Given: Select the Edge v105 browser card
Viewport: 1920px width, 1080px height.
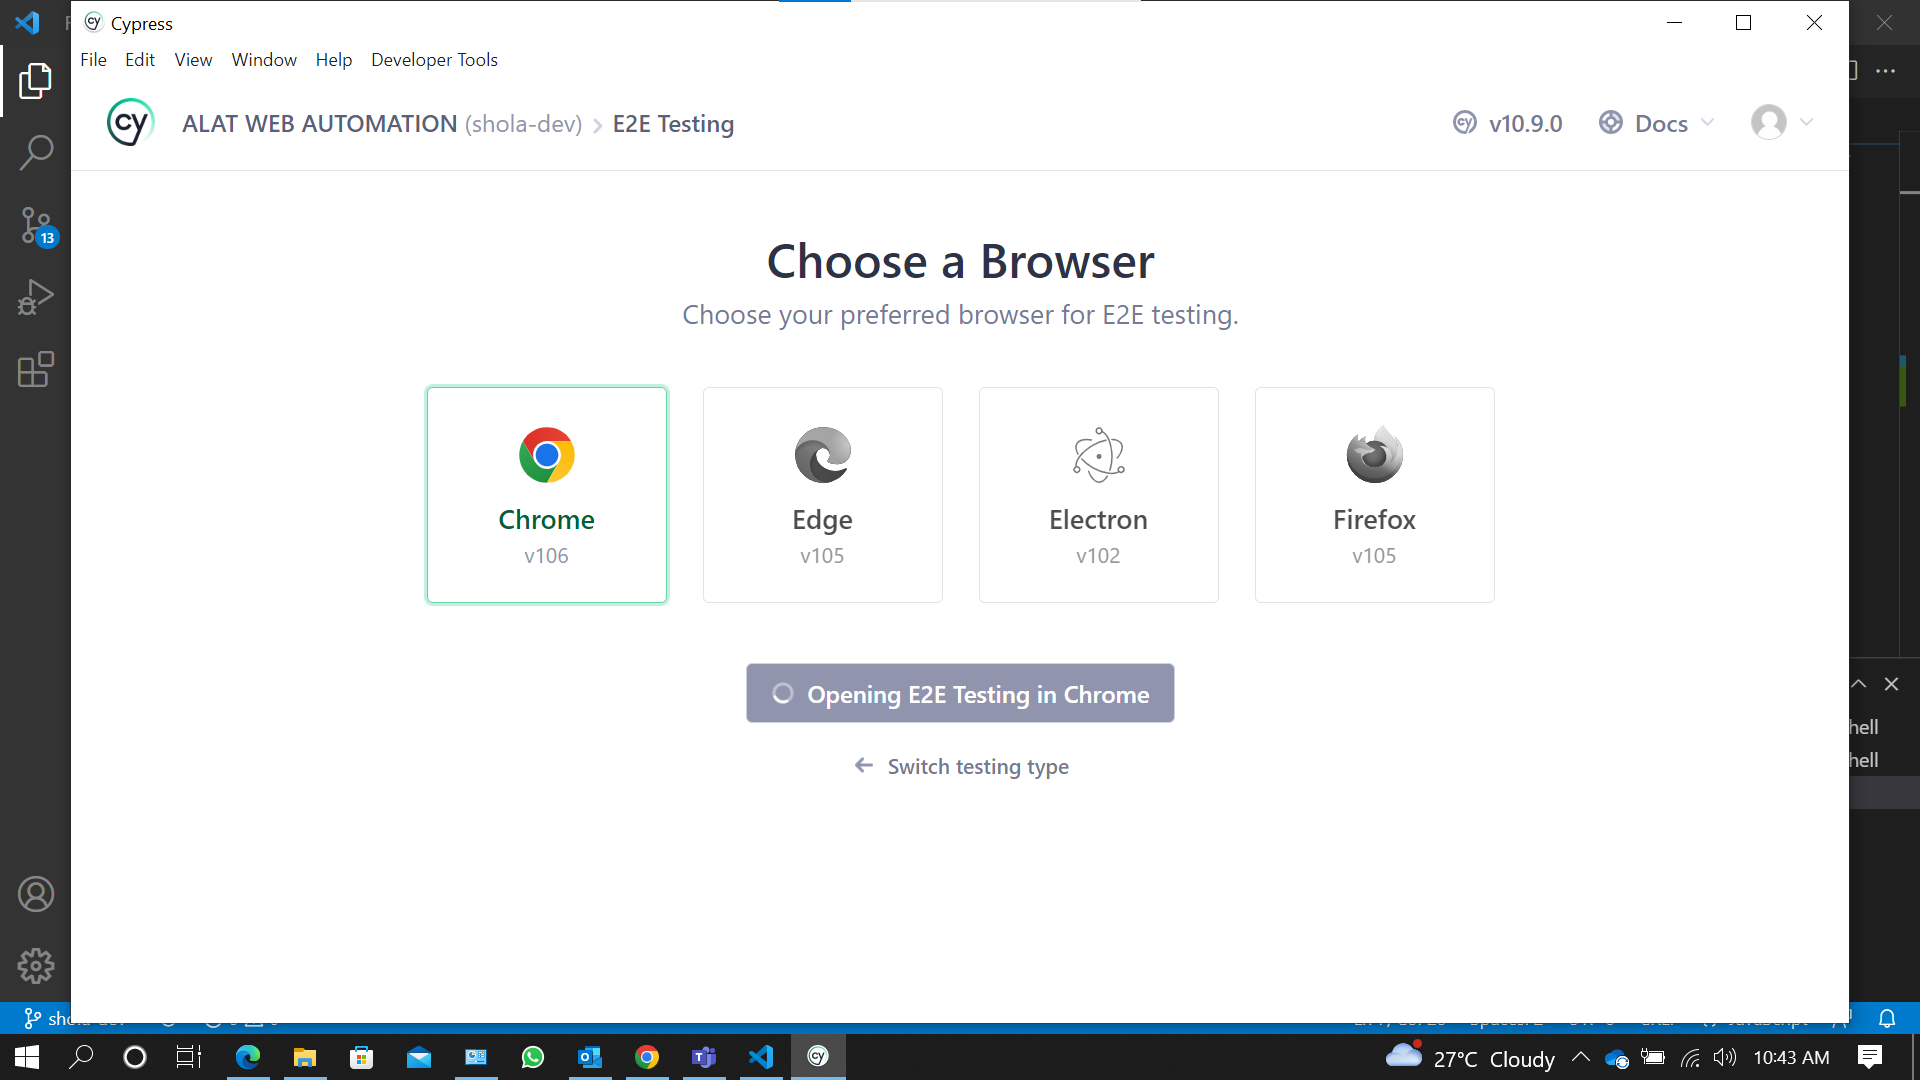Looking at the screenshot, I should (x=822, y=494).
